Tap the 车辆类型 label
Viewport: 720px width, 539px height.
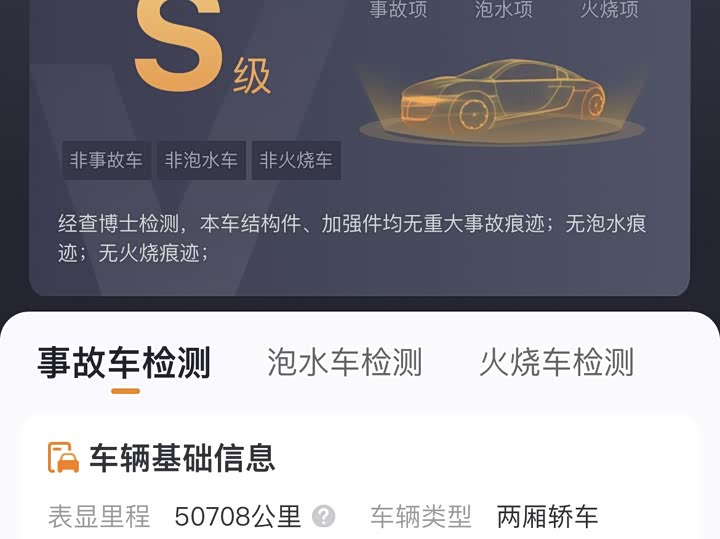pyautogui.click(x=421, y=517)
